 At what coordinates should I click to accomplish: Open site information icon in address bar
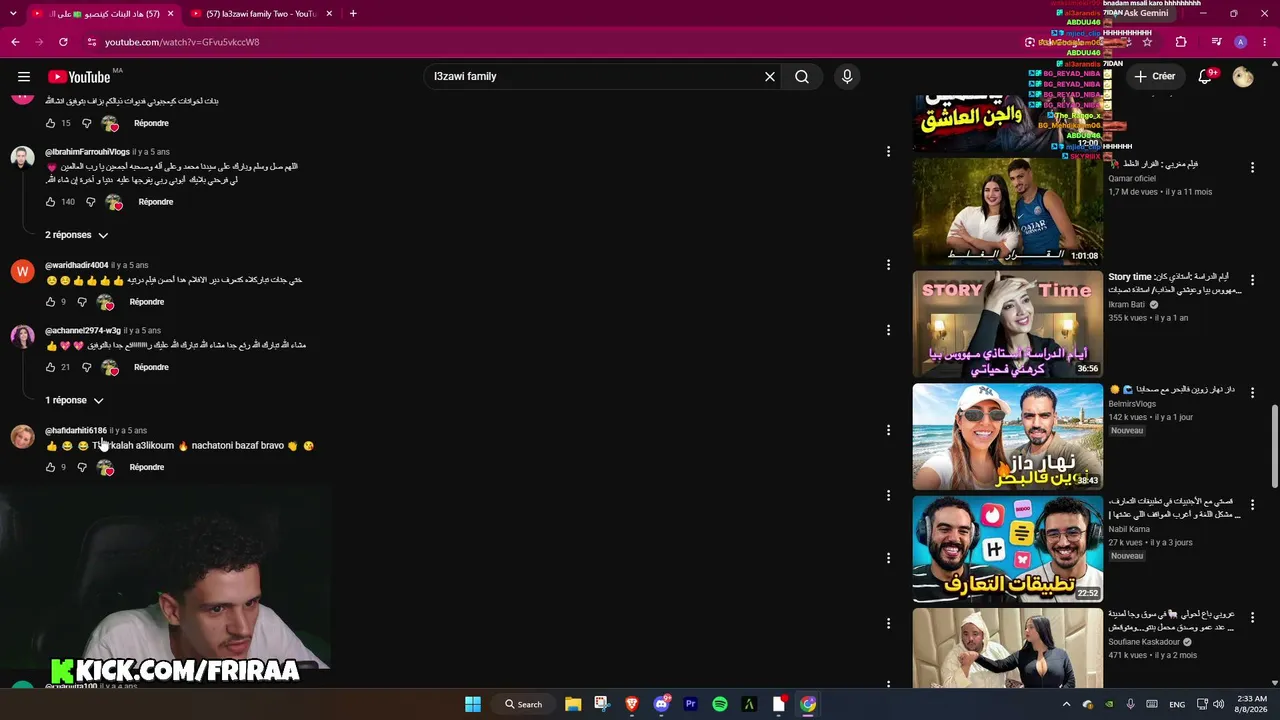click(x=92, y=42)
